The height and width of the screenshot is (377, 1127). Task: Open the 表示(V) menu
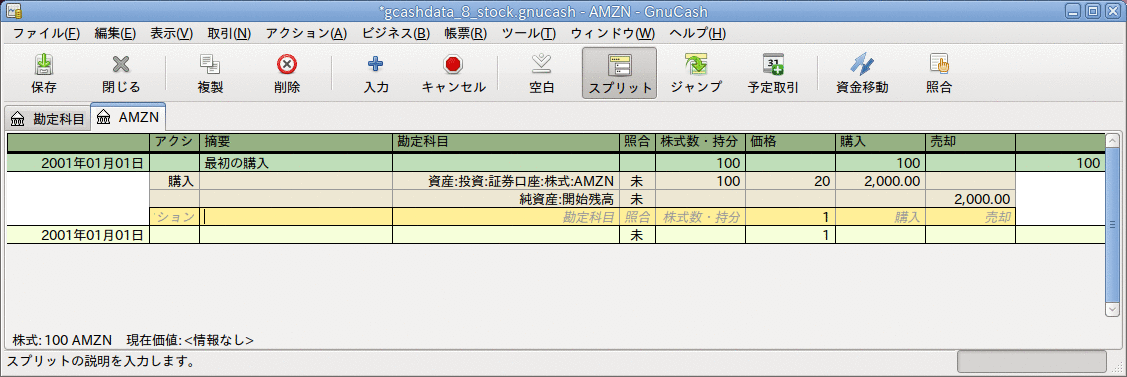tap(172, 33)
